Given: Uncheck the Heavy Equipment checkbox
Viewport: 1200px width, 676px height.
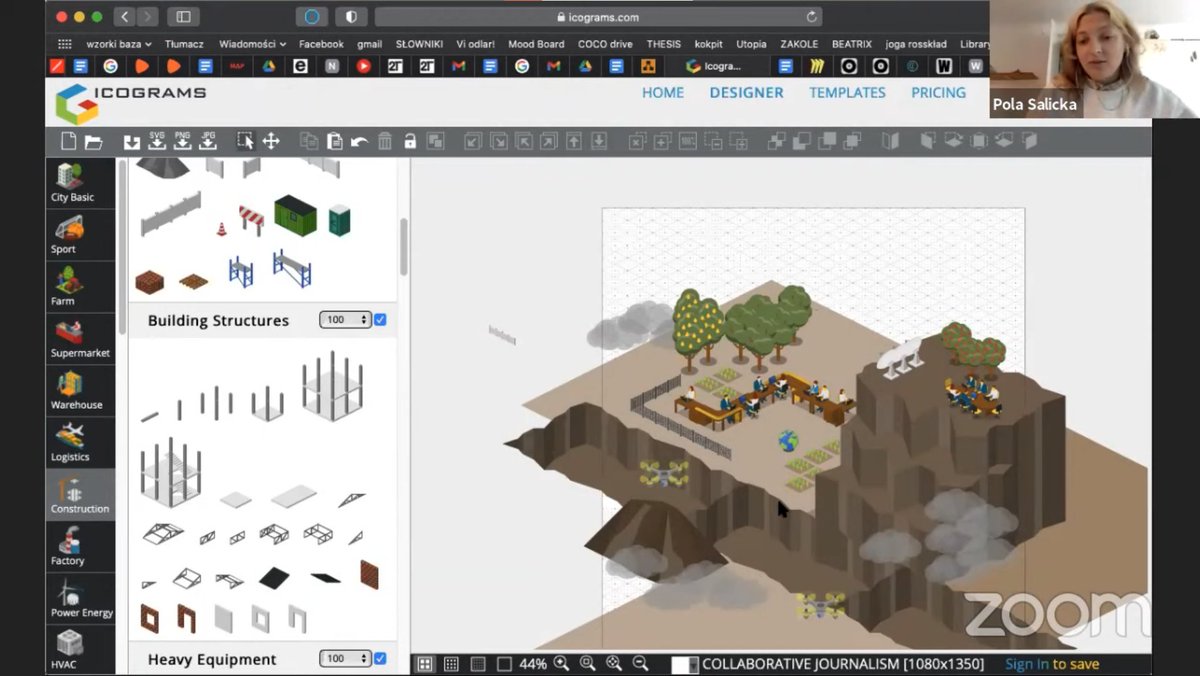Looking at the screenshot, I should (380, 658).
